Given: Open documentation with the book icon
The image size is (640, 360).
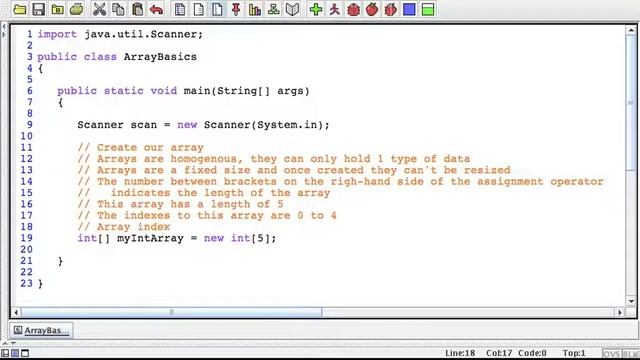Looking at the screenshot, I should 292,9.
